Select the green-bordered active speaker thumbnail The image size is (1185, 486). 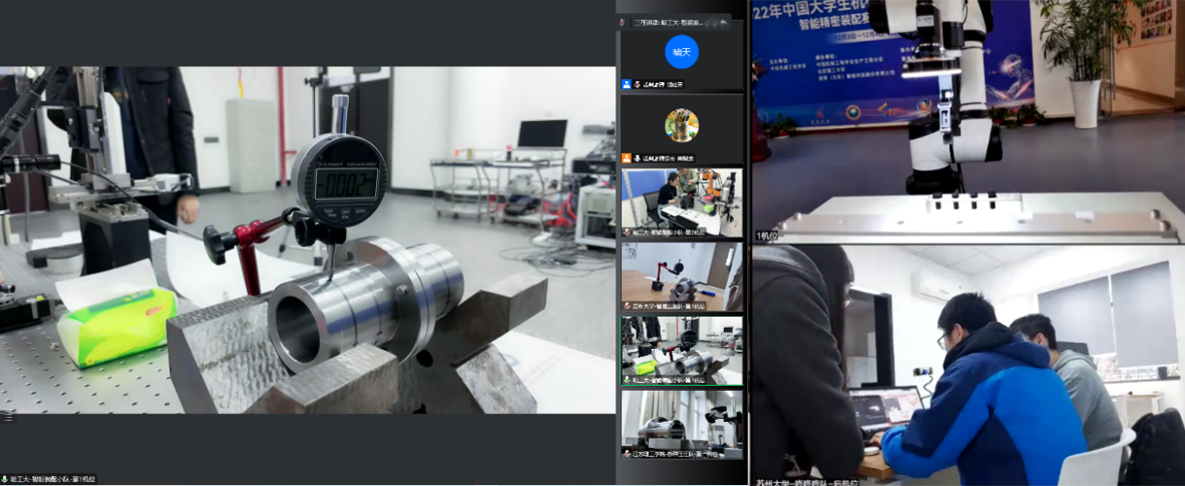click(x=681, y=349)
